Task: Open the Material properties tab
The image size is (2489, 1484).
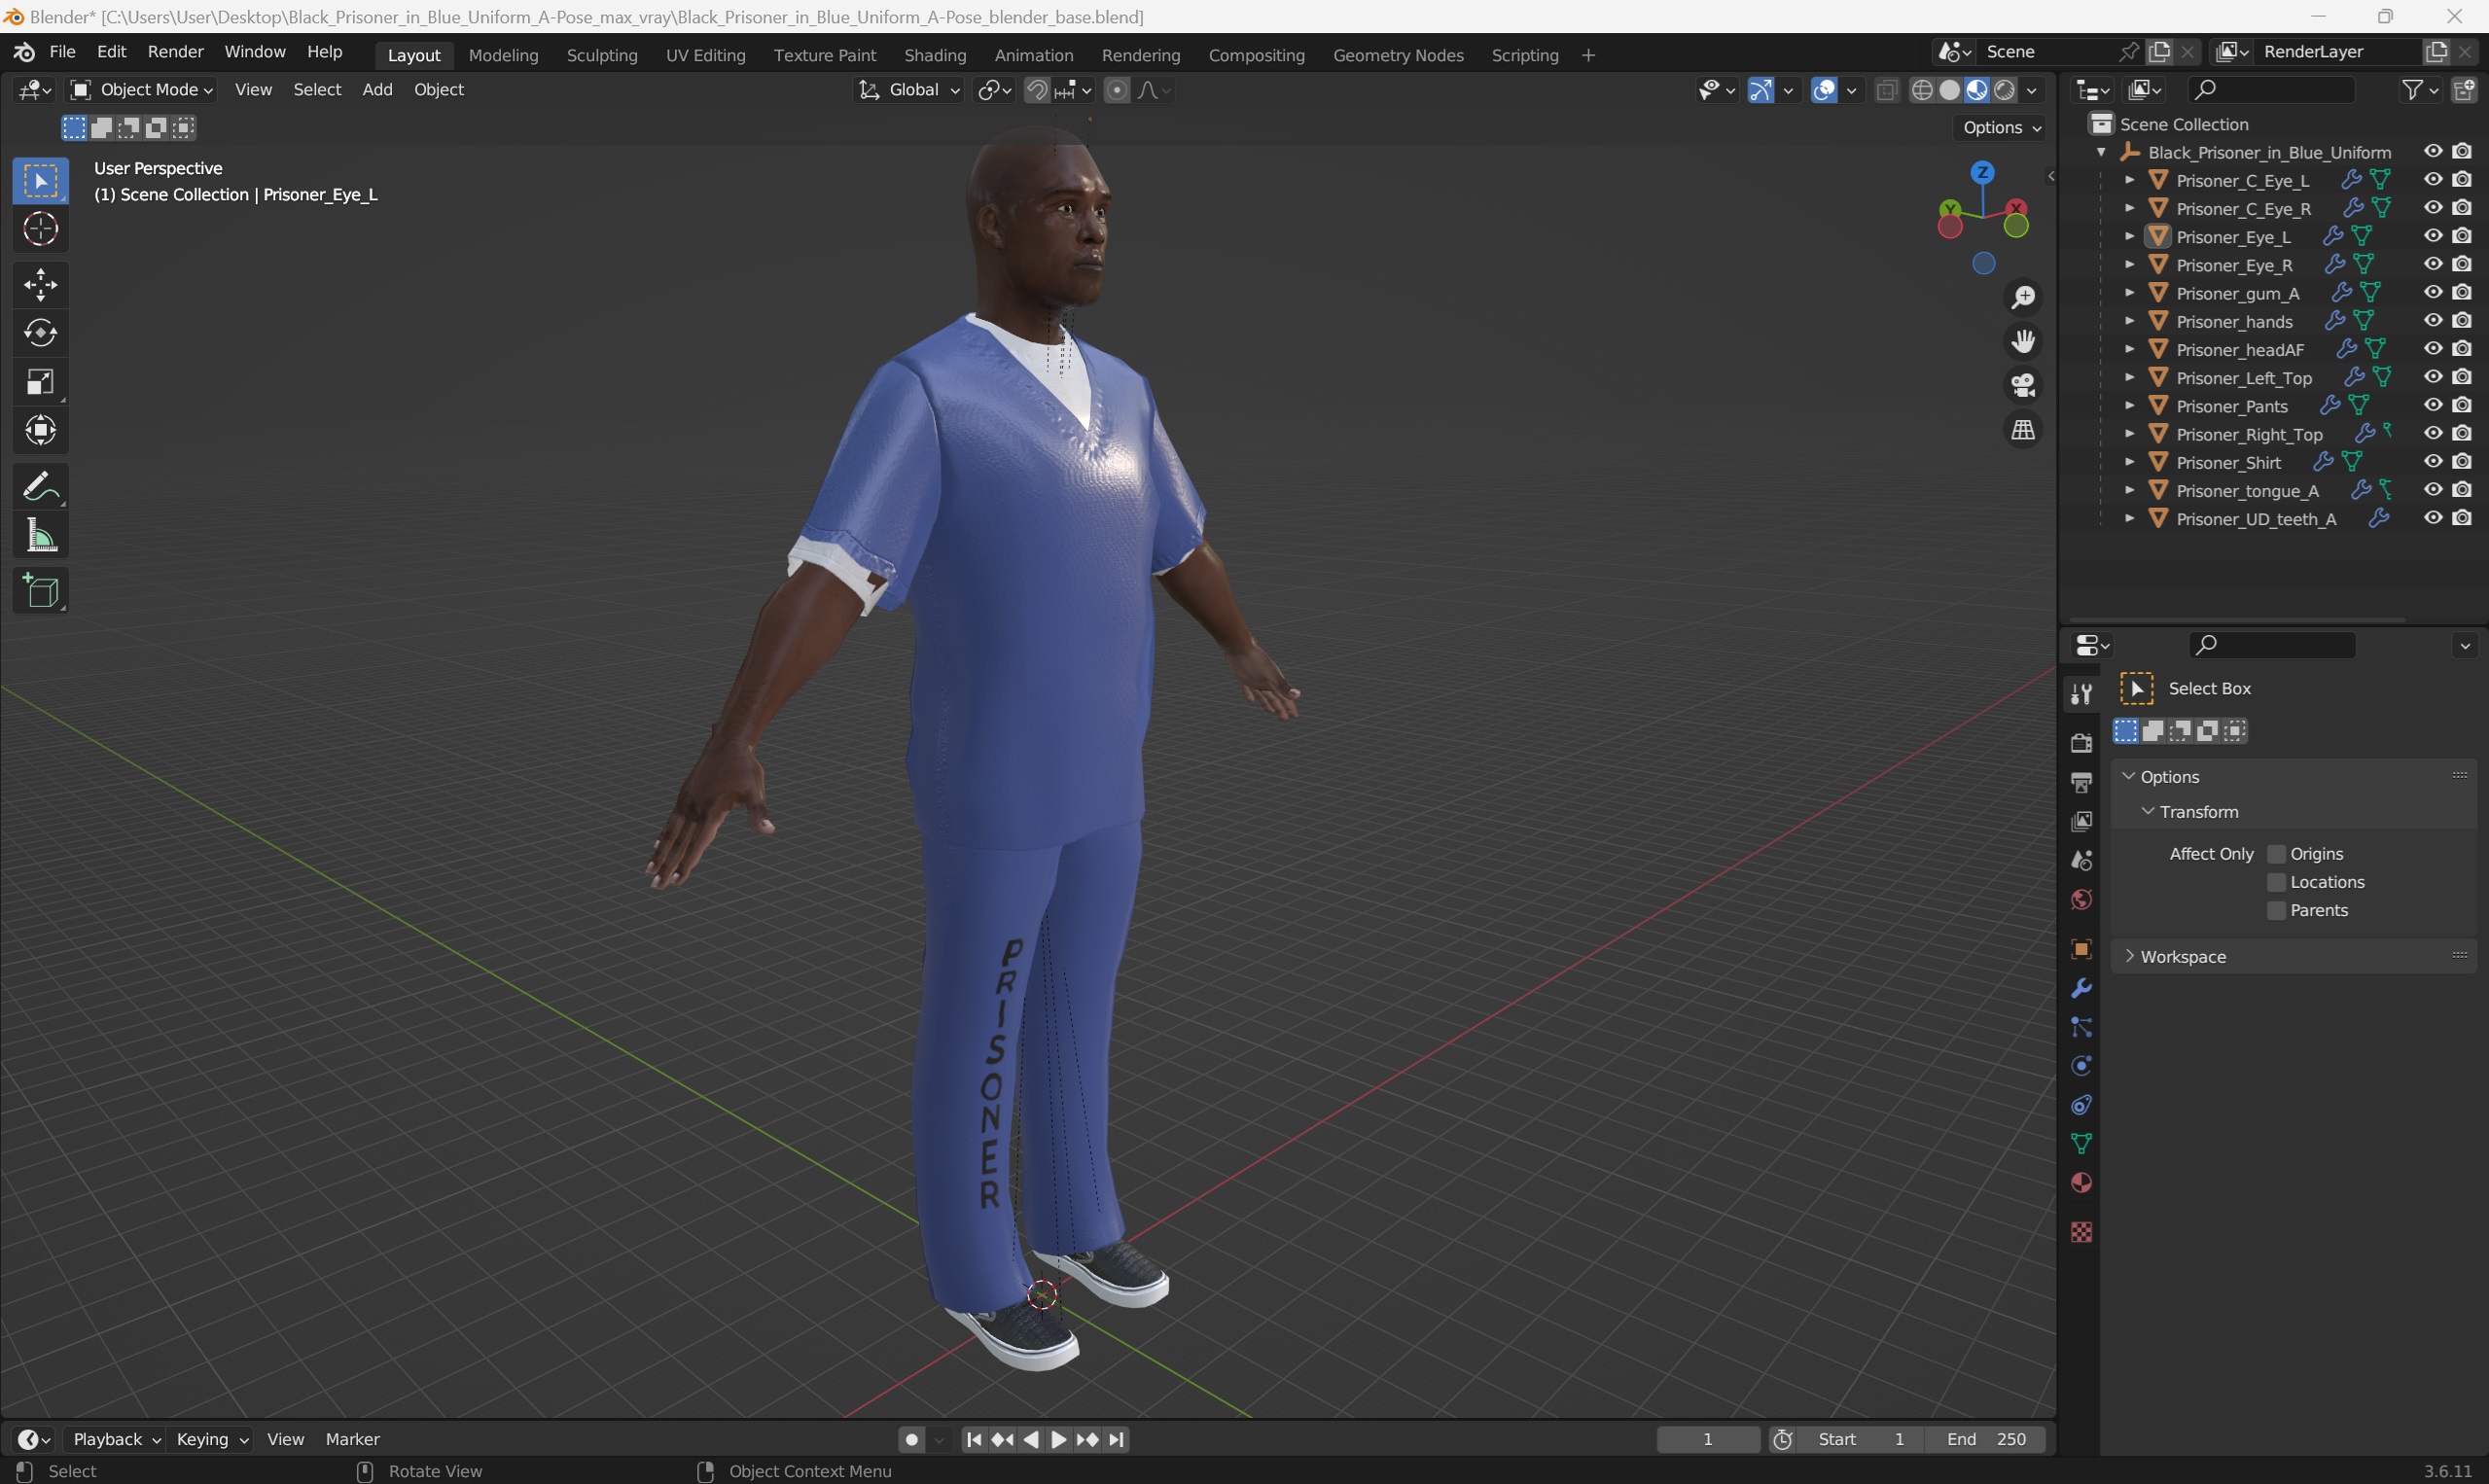Action: pyautogui.click(x=2081, y=1183)
